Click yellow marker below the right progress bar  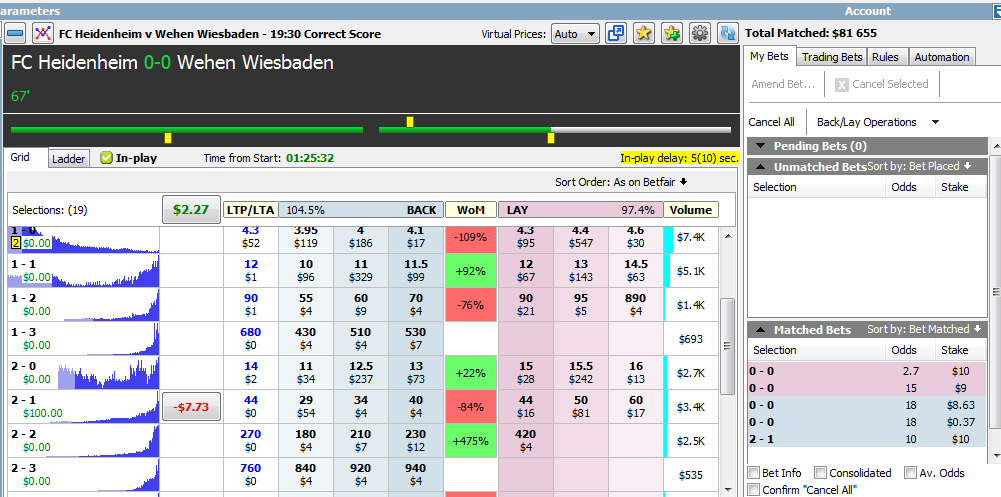coord(551,138)
